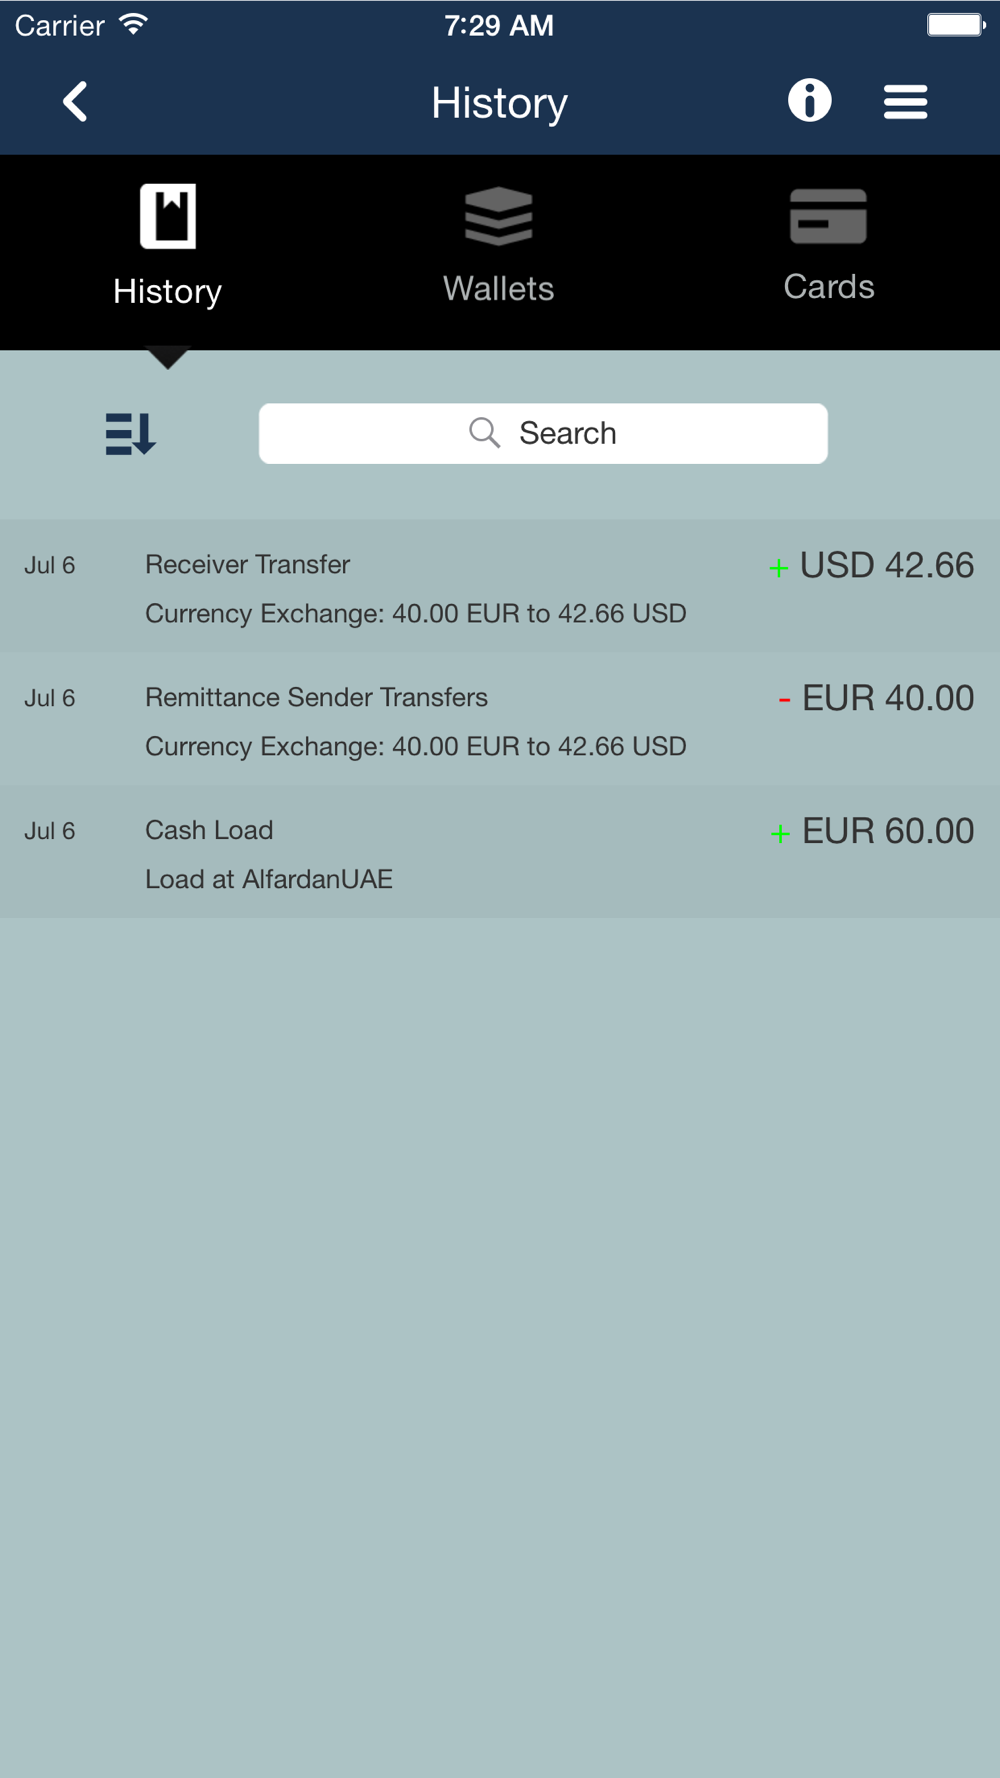
Task: Open the Remittance Sender Transfers entry
Action: pyautogui.click(x=316, y=698)
